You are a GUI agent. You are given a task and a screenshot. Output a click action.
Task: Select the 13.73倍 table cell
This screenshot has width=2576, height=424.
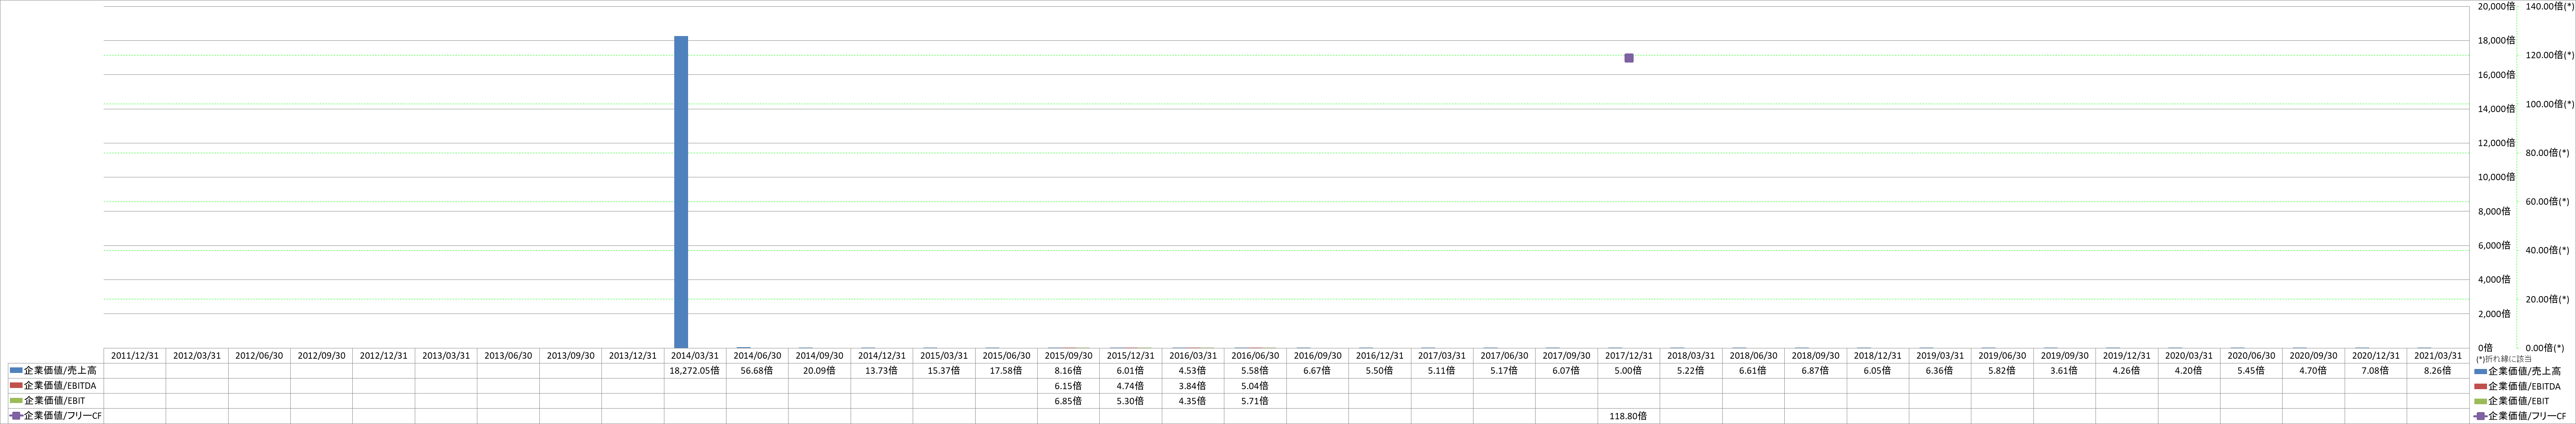881,370
